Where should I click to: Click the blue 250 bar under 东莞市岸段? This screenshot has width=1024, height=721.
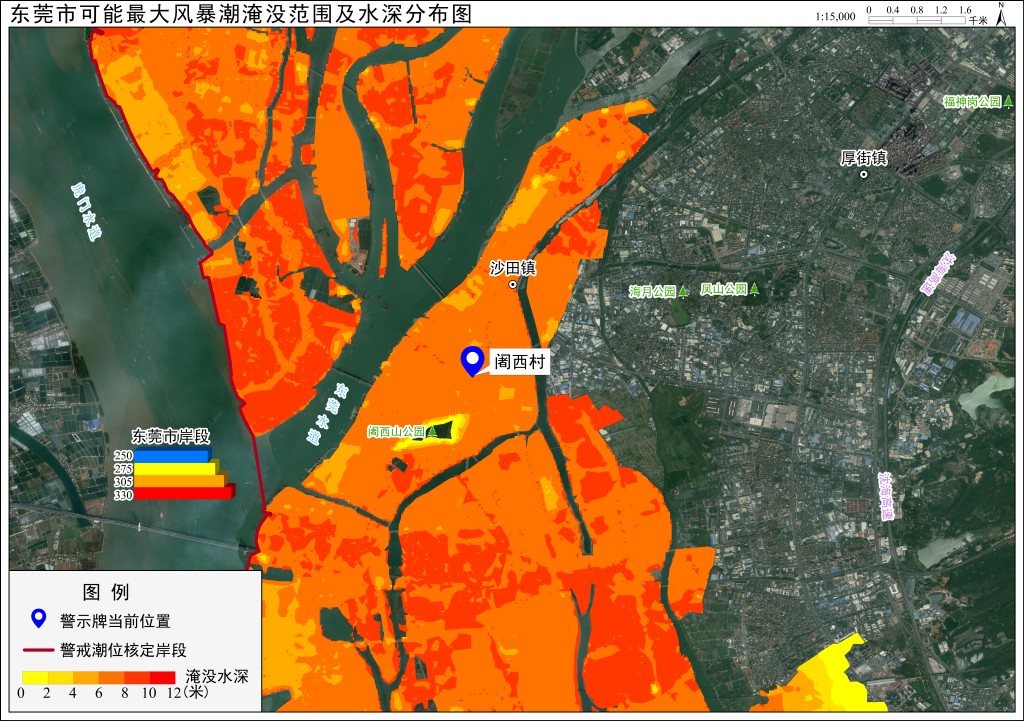coord(172,455)
